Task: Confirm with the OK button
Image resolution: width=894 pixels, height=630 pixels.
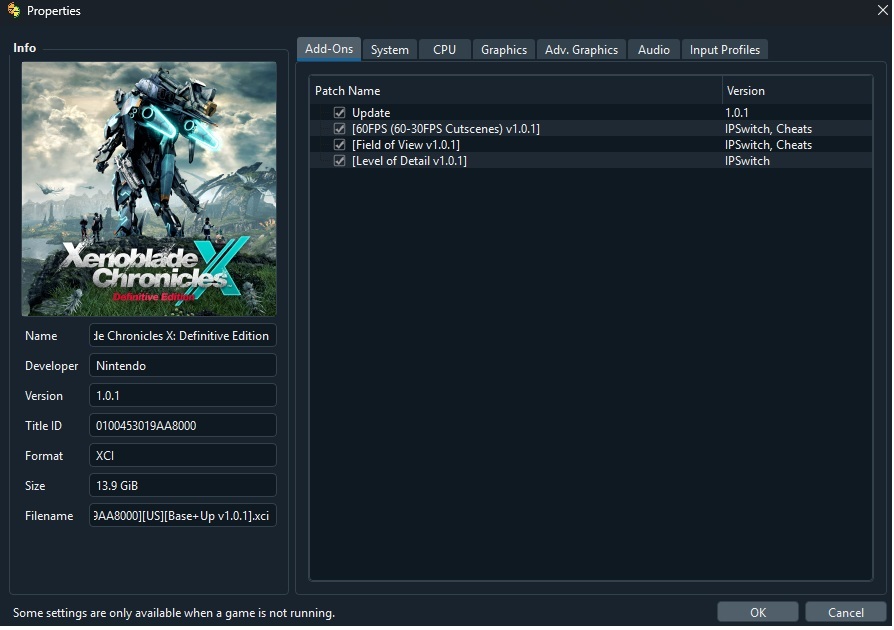Action: 758,612
